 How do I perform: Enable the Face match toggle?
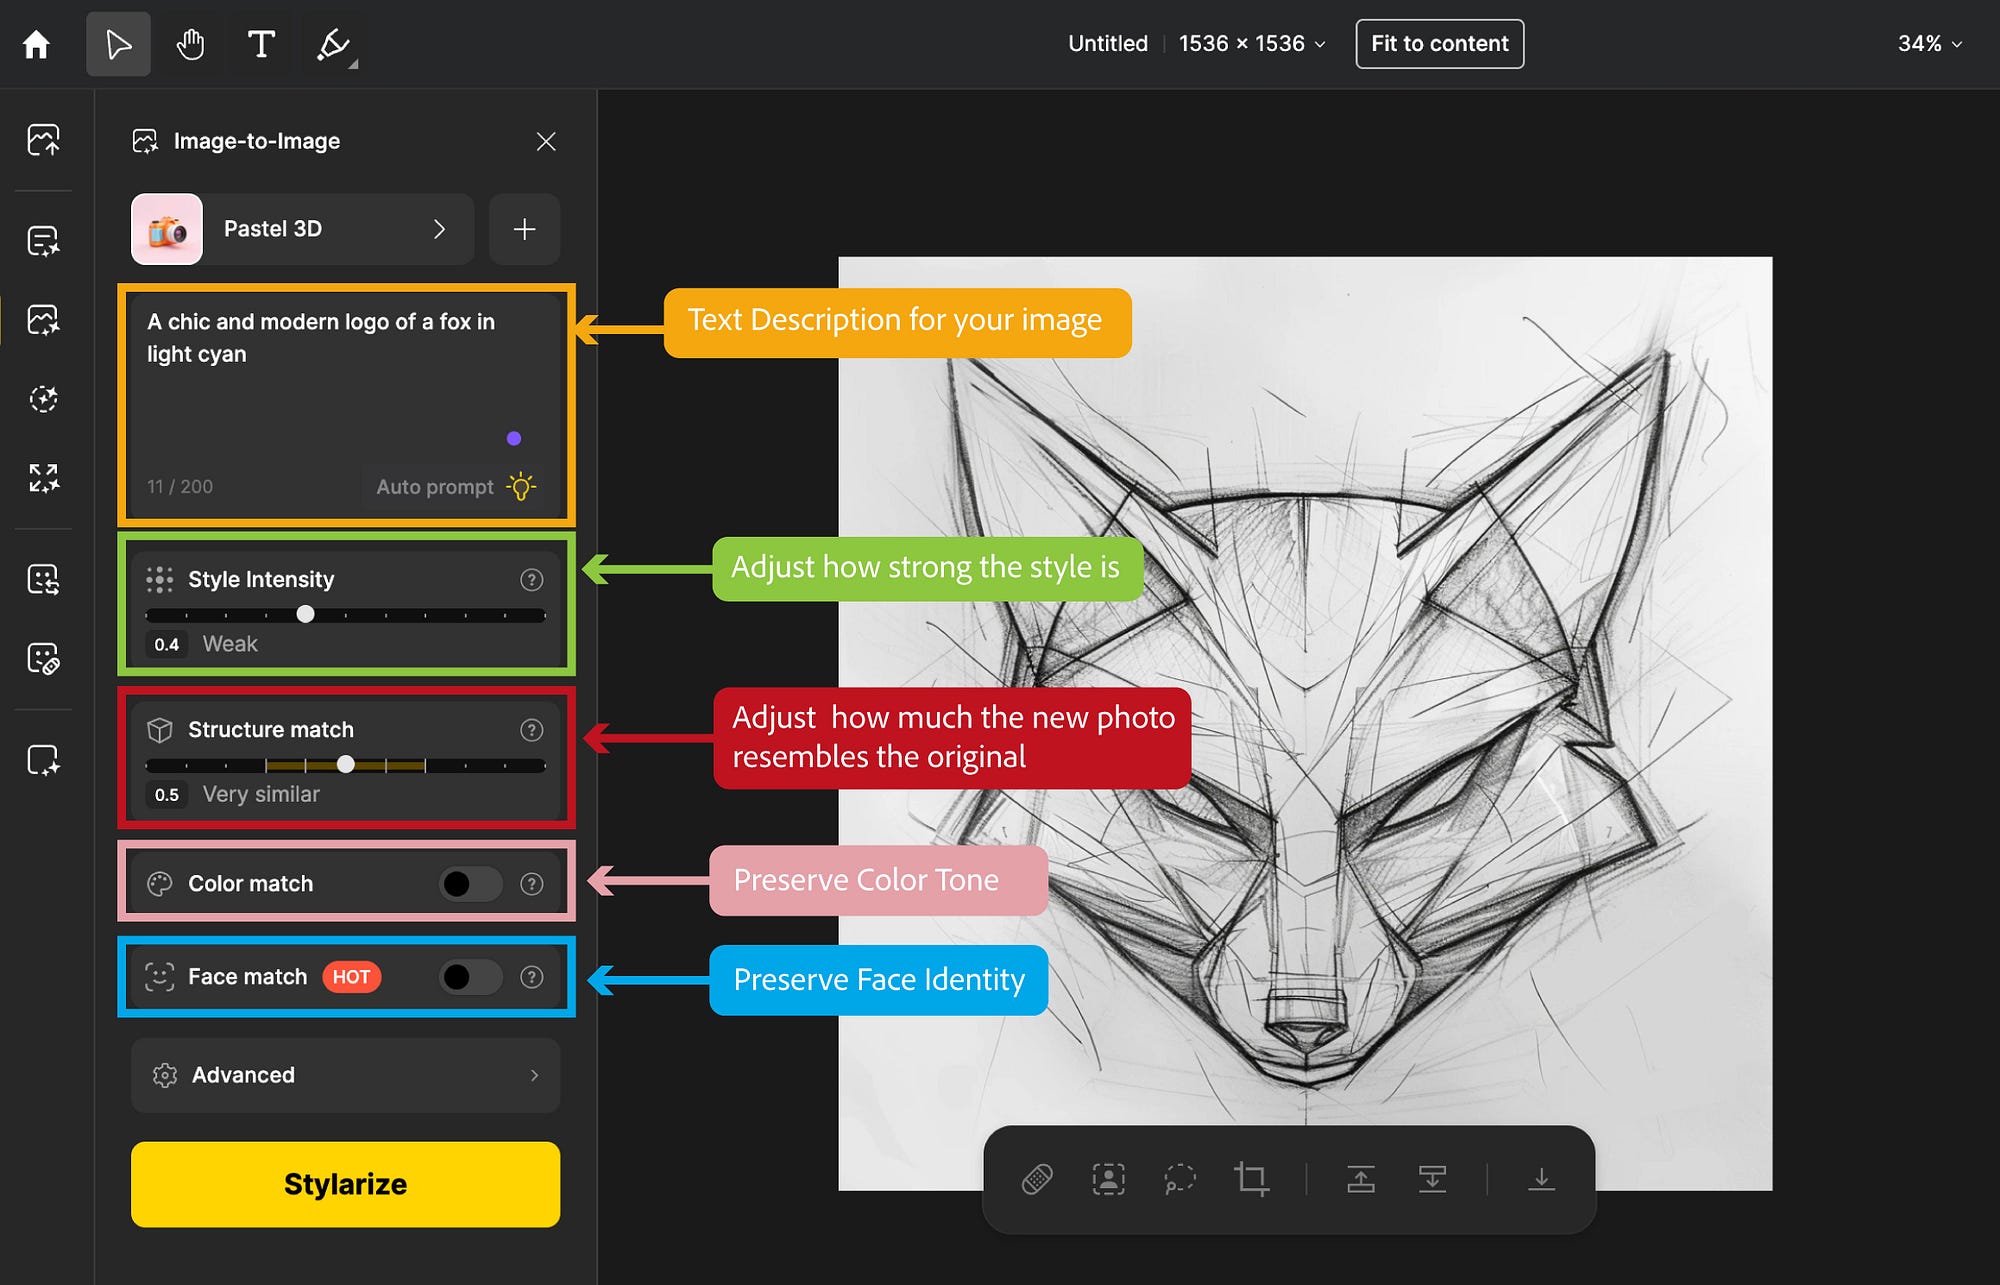point(470,977)
